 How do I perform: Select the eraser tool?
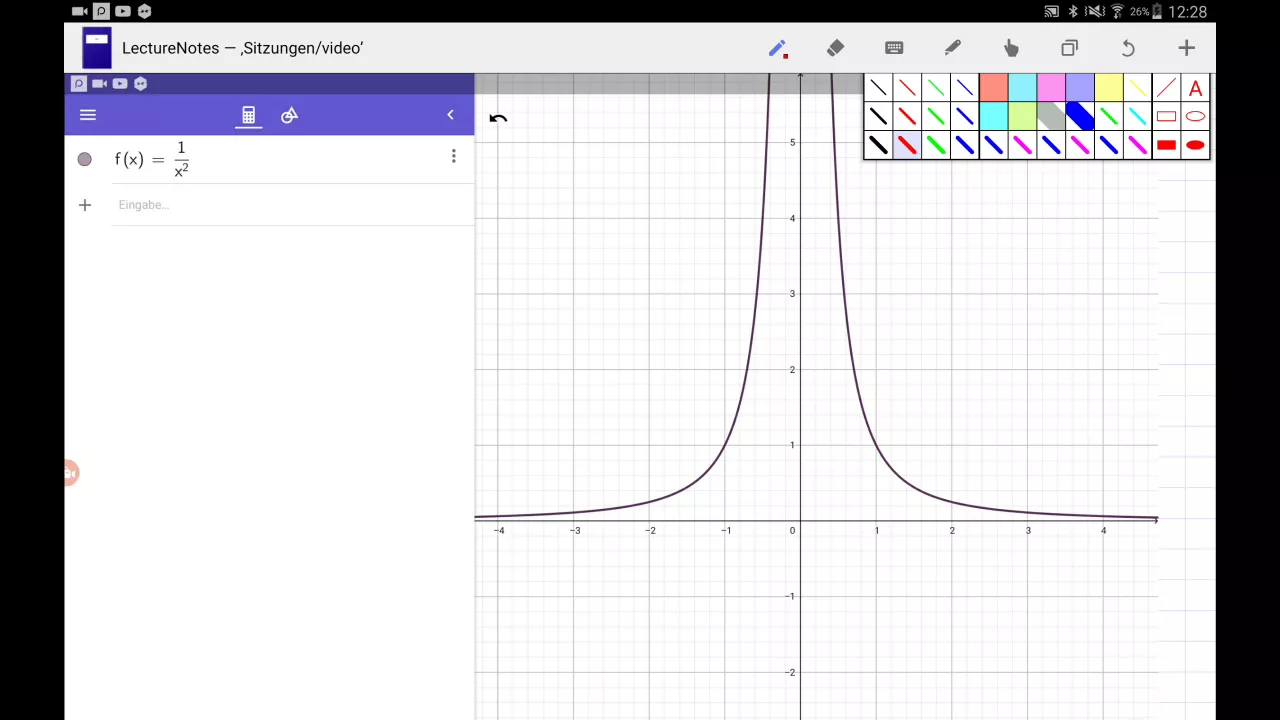click(836, 48)
